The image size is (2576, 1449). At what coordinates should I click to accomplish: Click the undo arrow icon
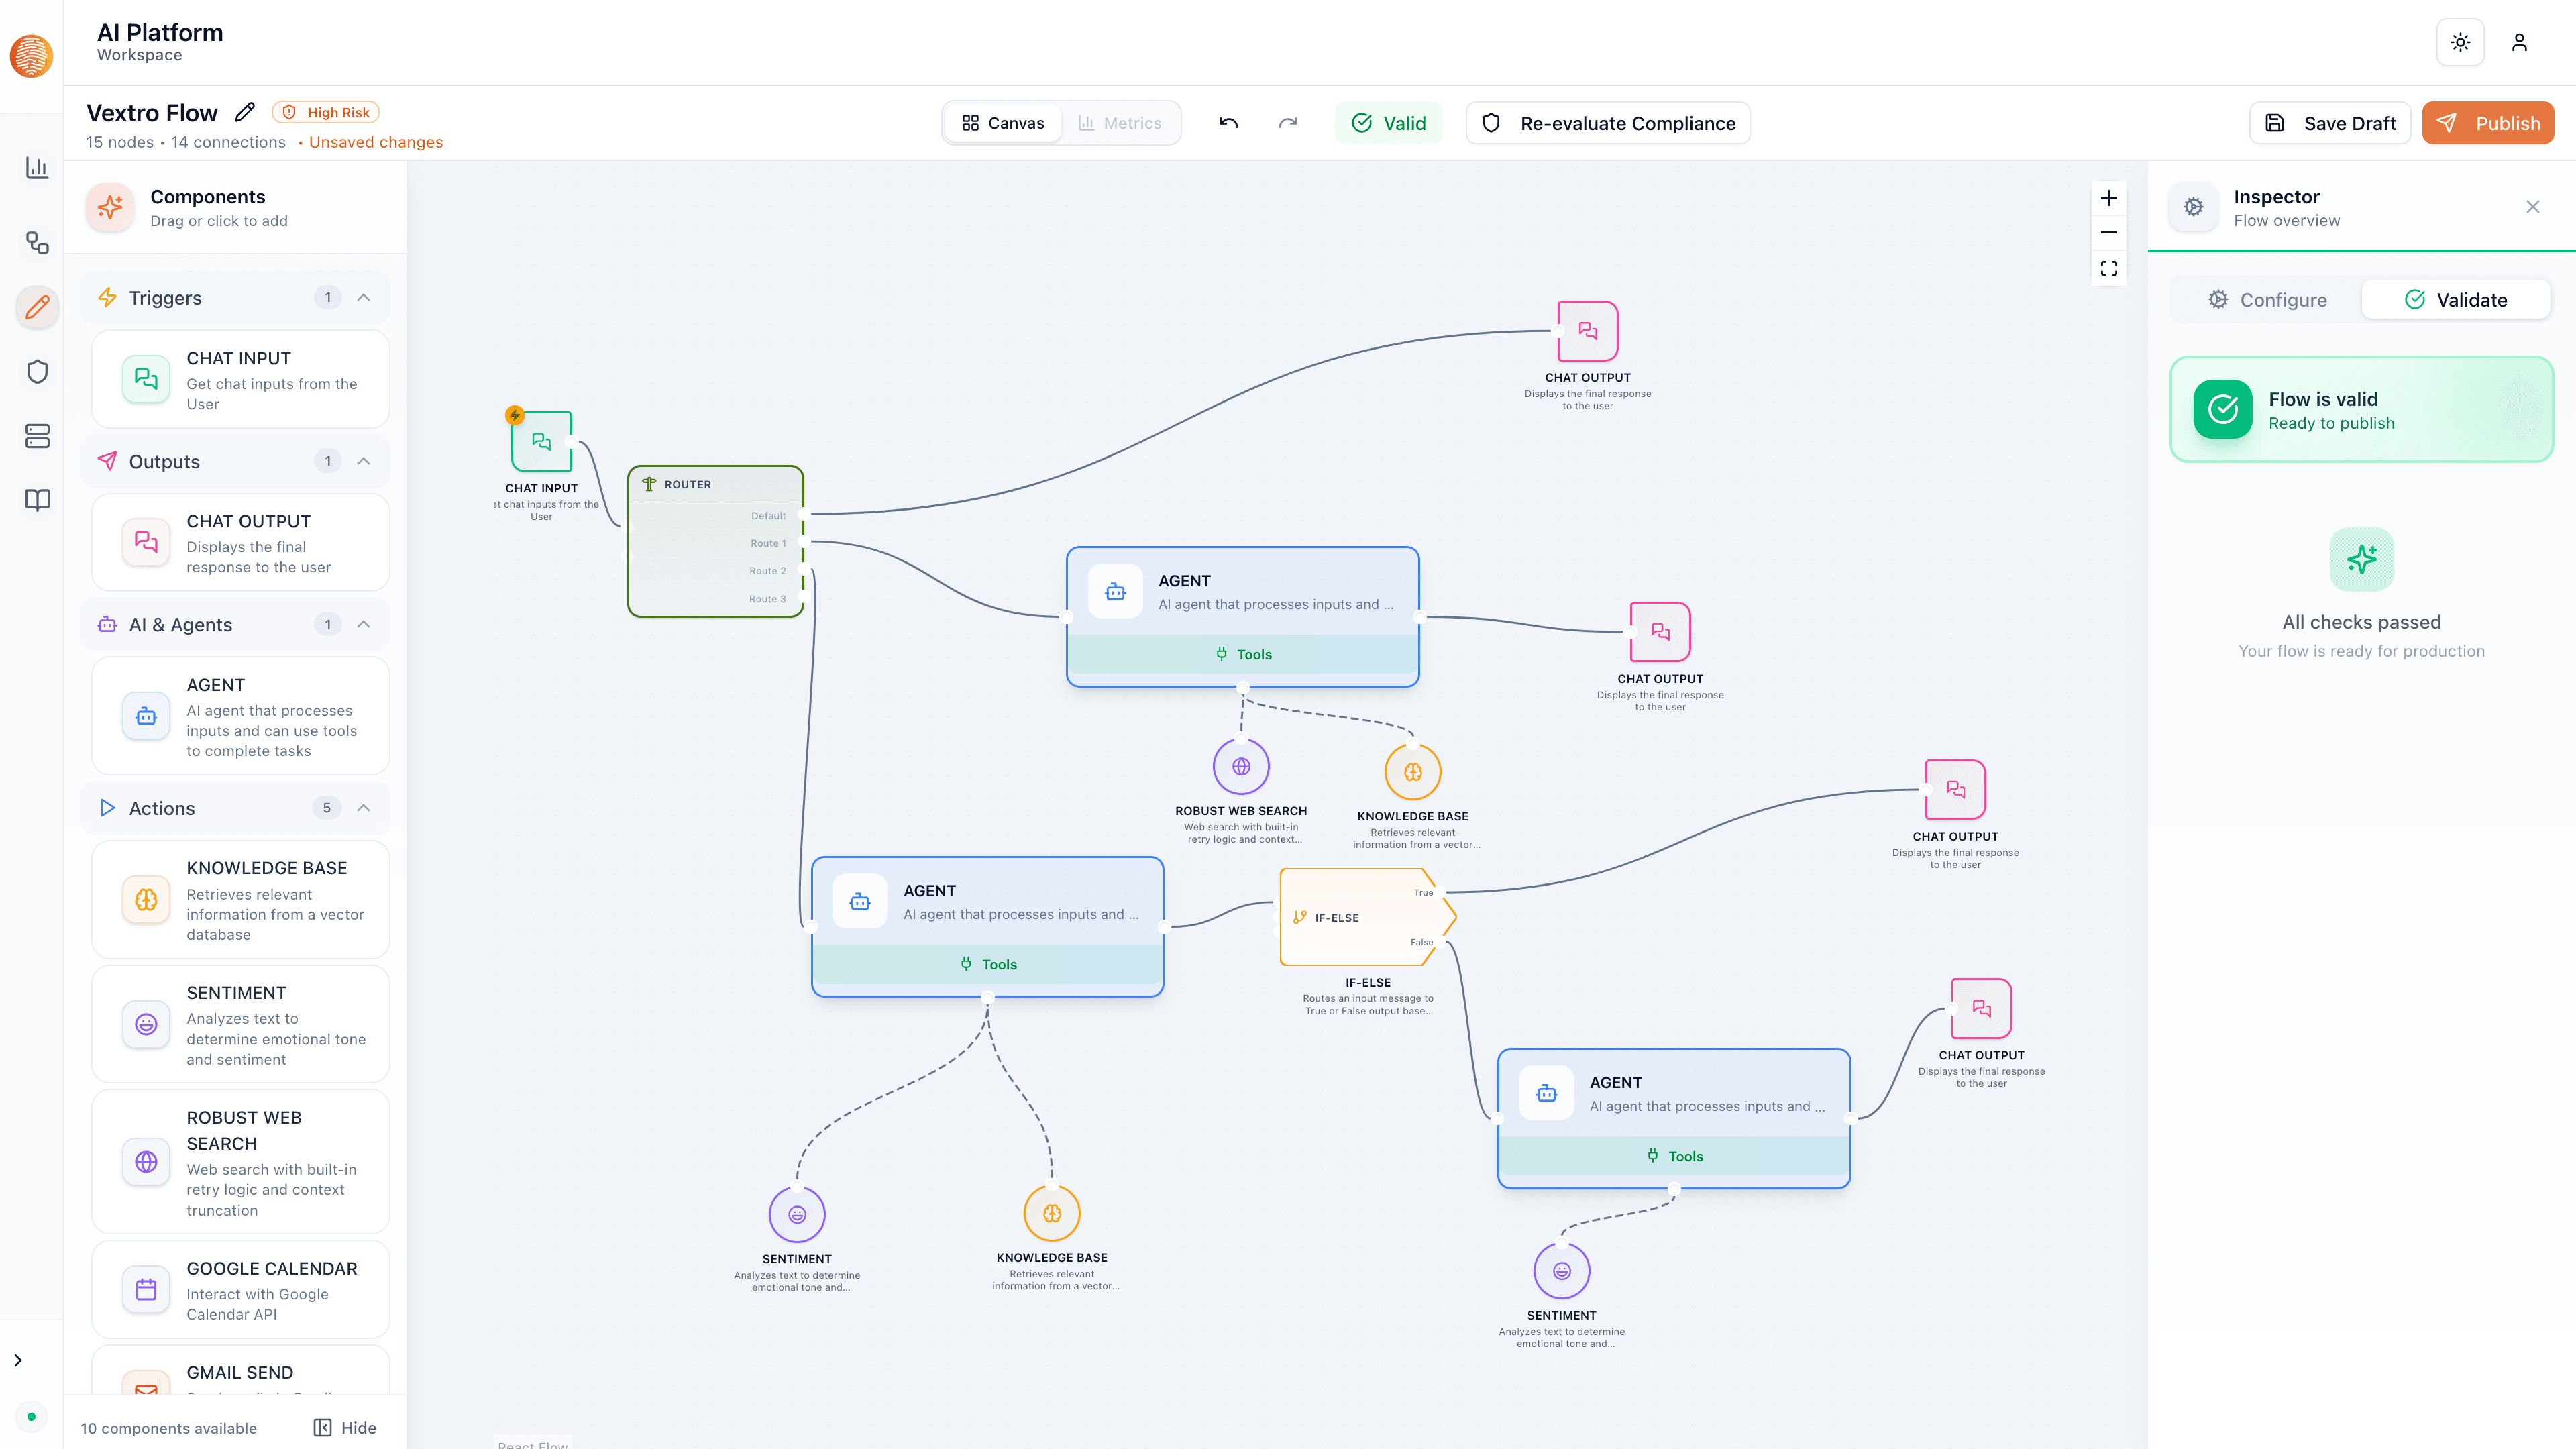(x=1228, y=123)
